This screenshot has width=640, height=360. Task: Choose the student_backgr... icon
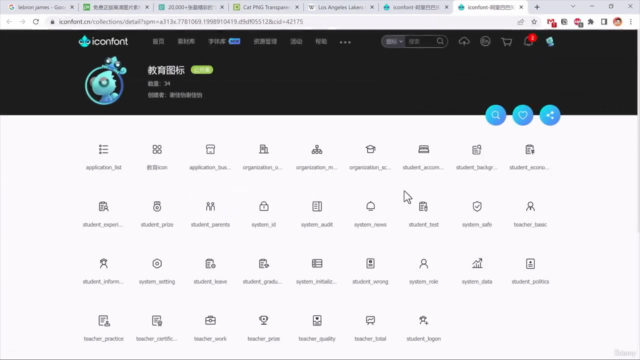(x=477, y=149)
